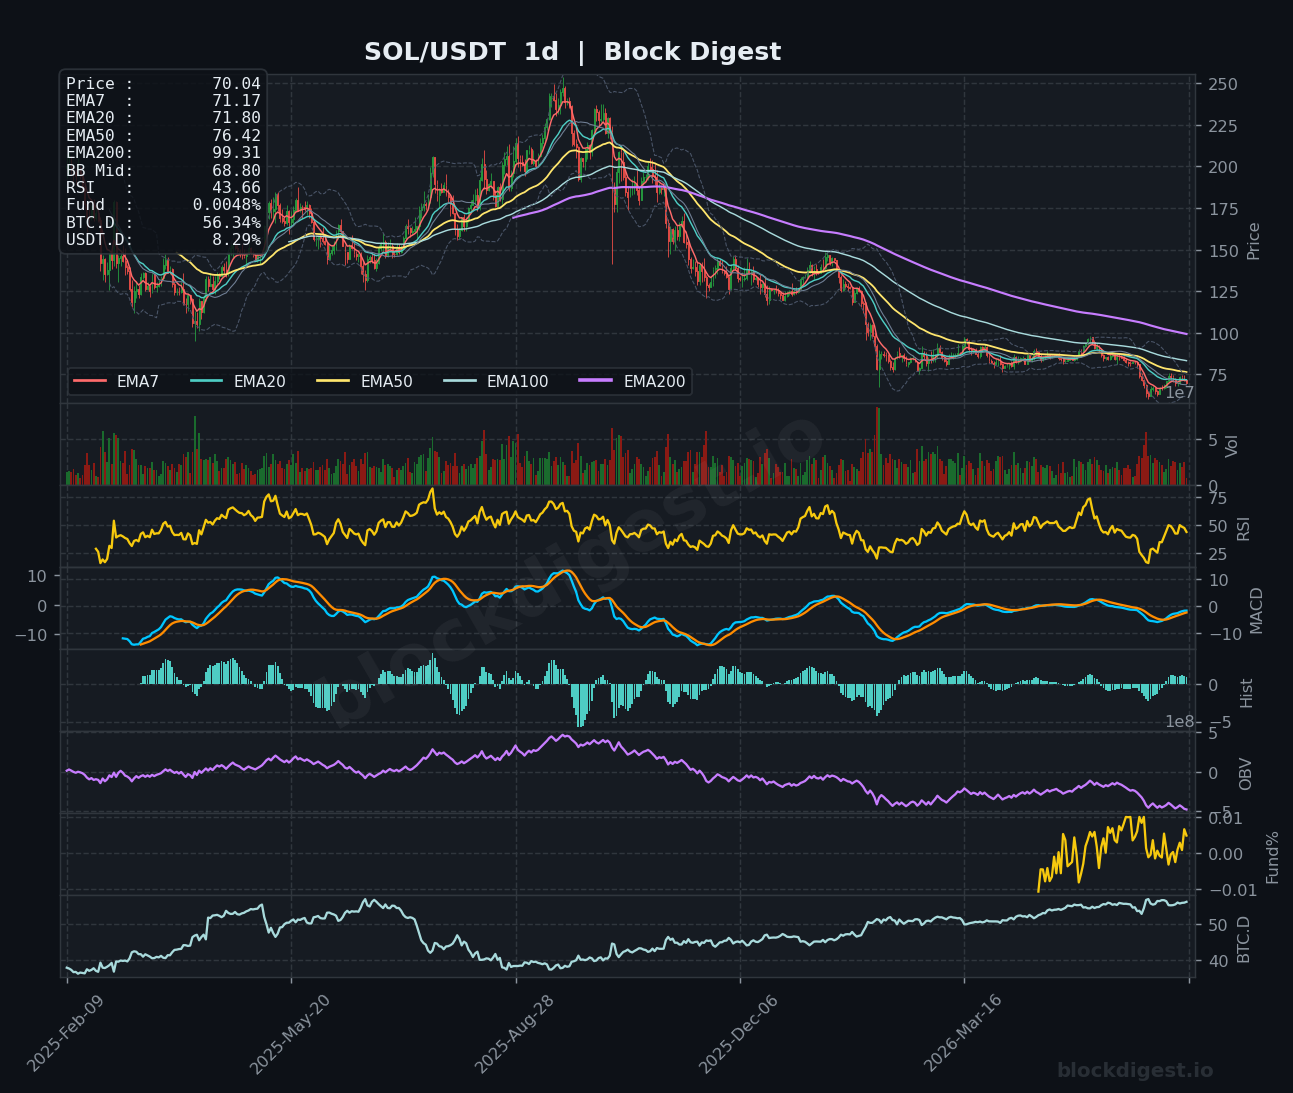
Task: Click the RSI 43.66 info box row
Action: click(163, 188)
